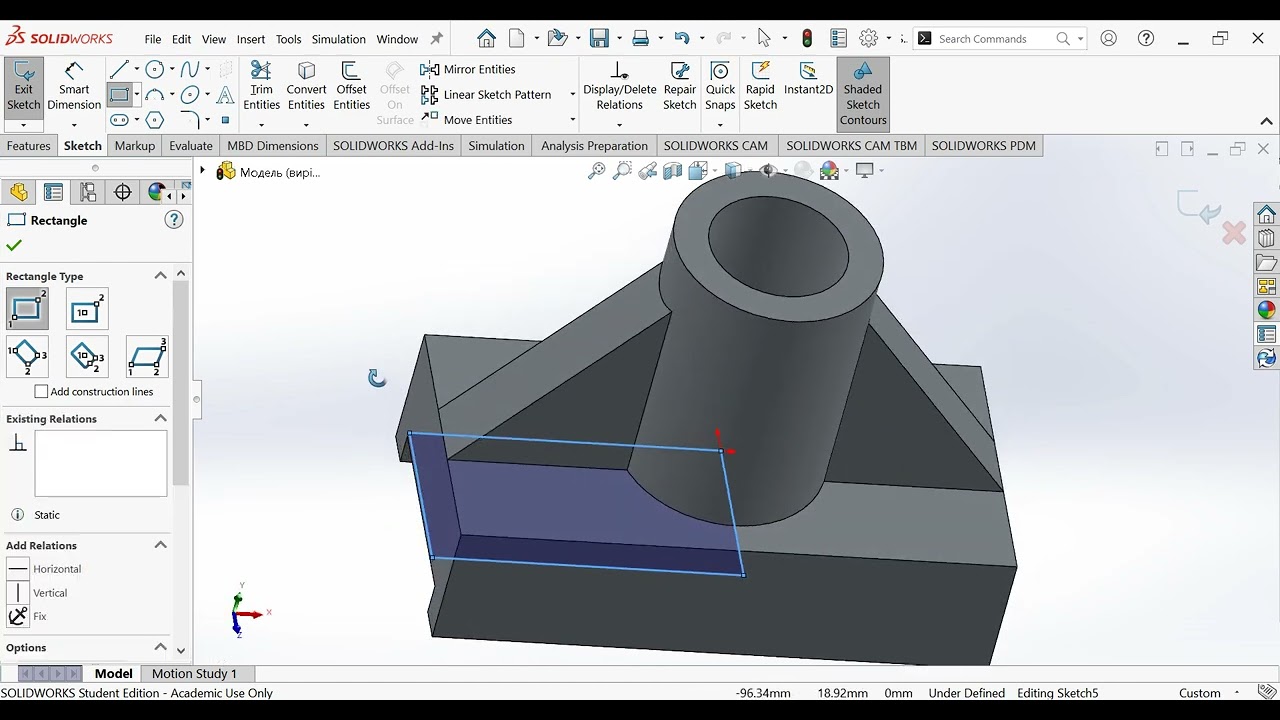Open the Motion Study 1 tab
The height and width of the screenshot is (720, 1280).
(x=194, y=674)
